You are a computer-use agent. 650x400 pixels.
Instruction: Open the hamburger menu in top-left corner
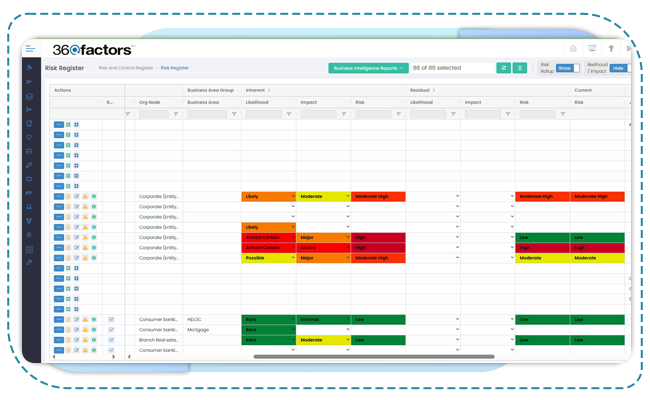pyautogui.click(x=30, y=48)
